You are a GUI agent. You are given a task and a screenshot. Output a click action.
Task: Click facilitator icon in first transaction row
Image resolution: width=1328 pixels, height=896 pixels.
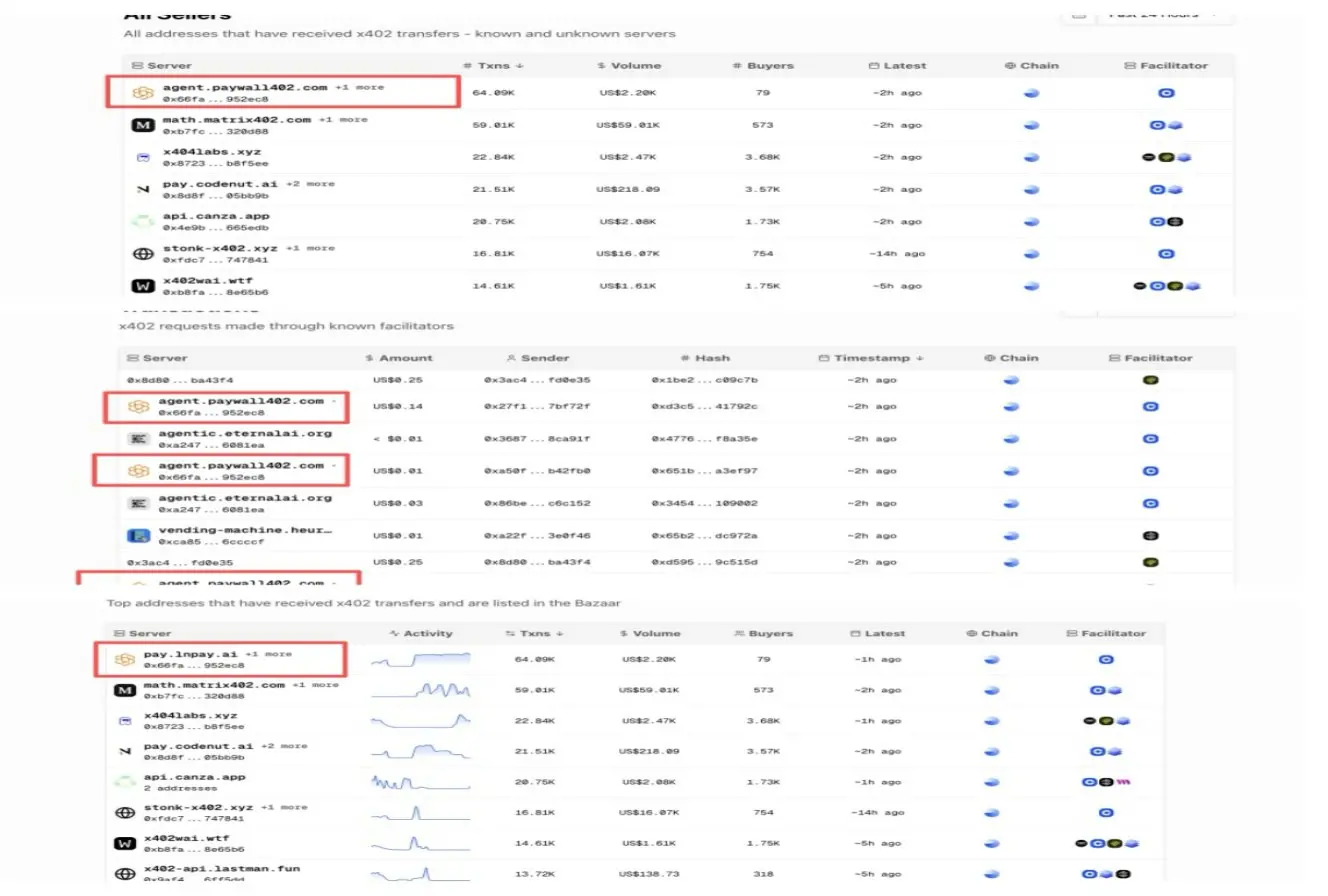pyautogui.click(x=1150, y=380)
